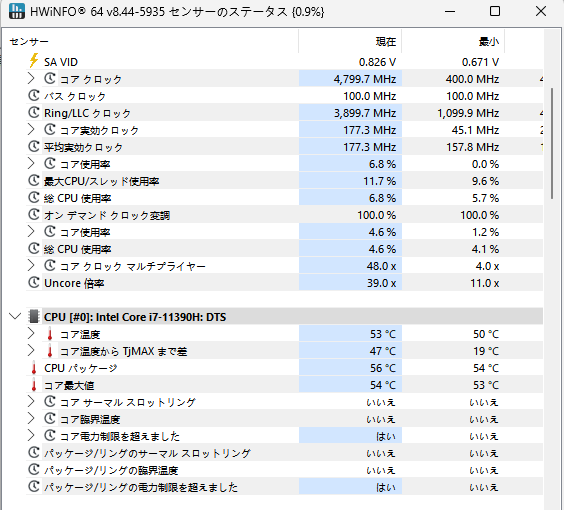The height and width of the screenshot is (510, 564).
Task: Expand the コア クロック row
Action: (x=31, y=78)
